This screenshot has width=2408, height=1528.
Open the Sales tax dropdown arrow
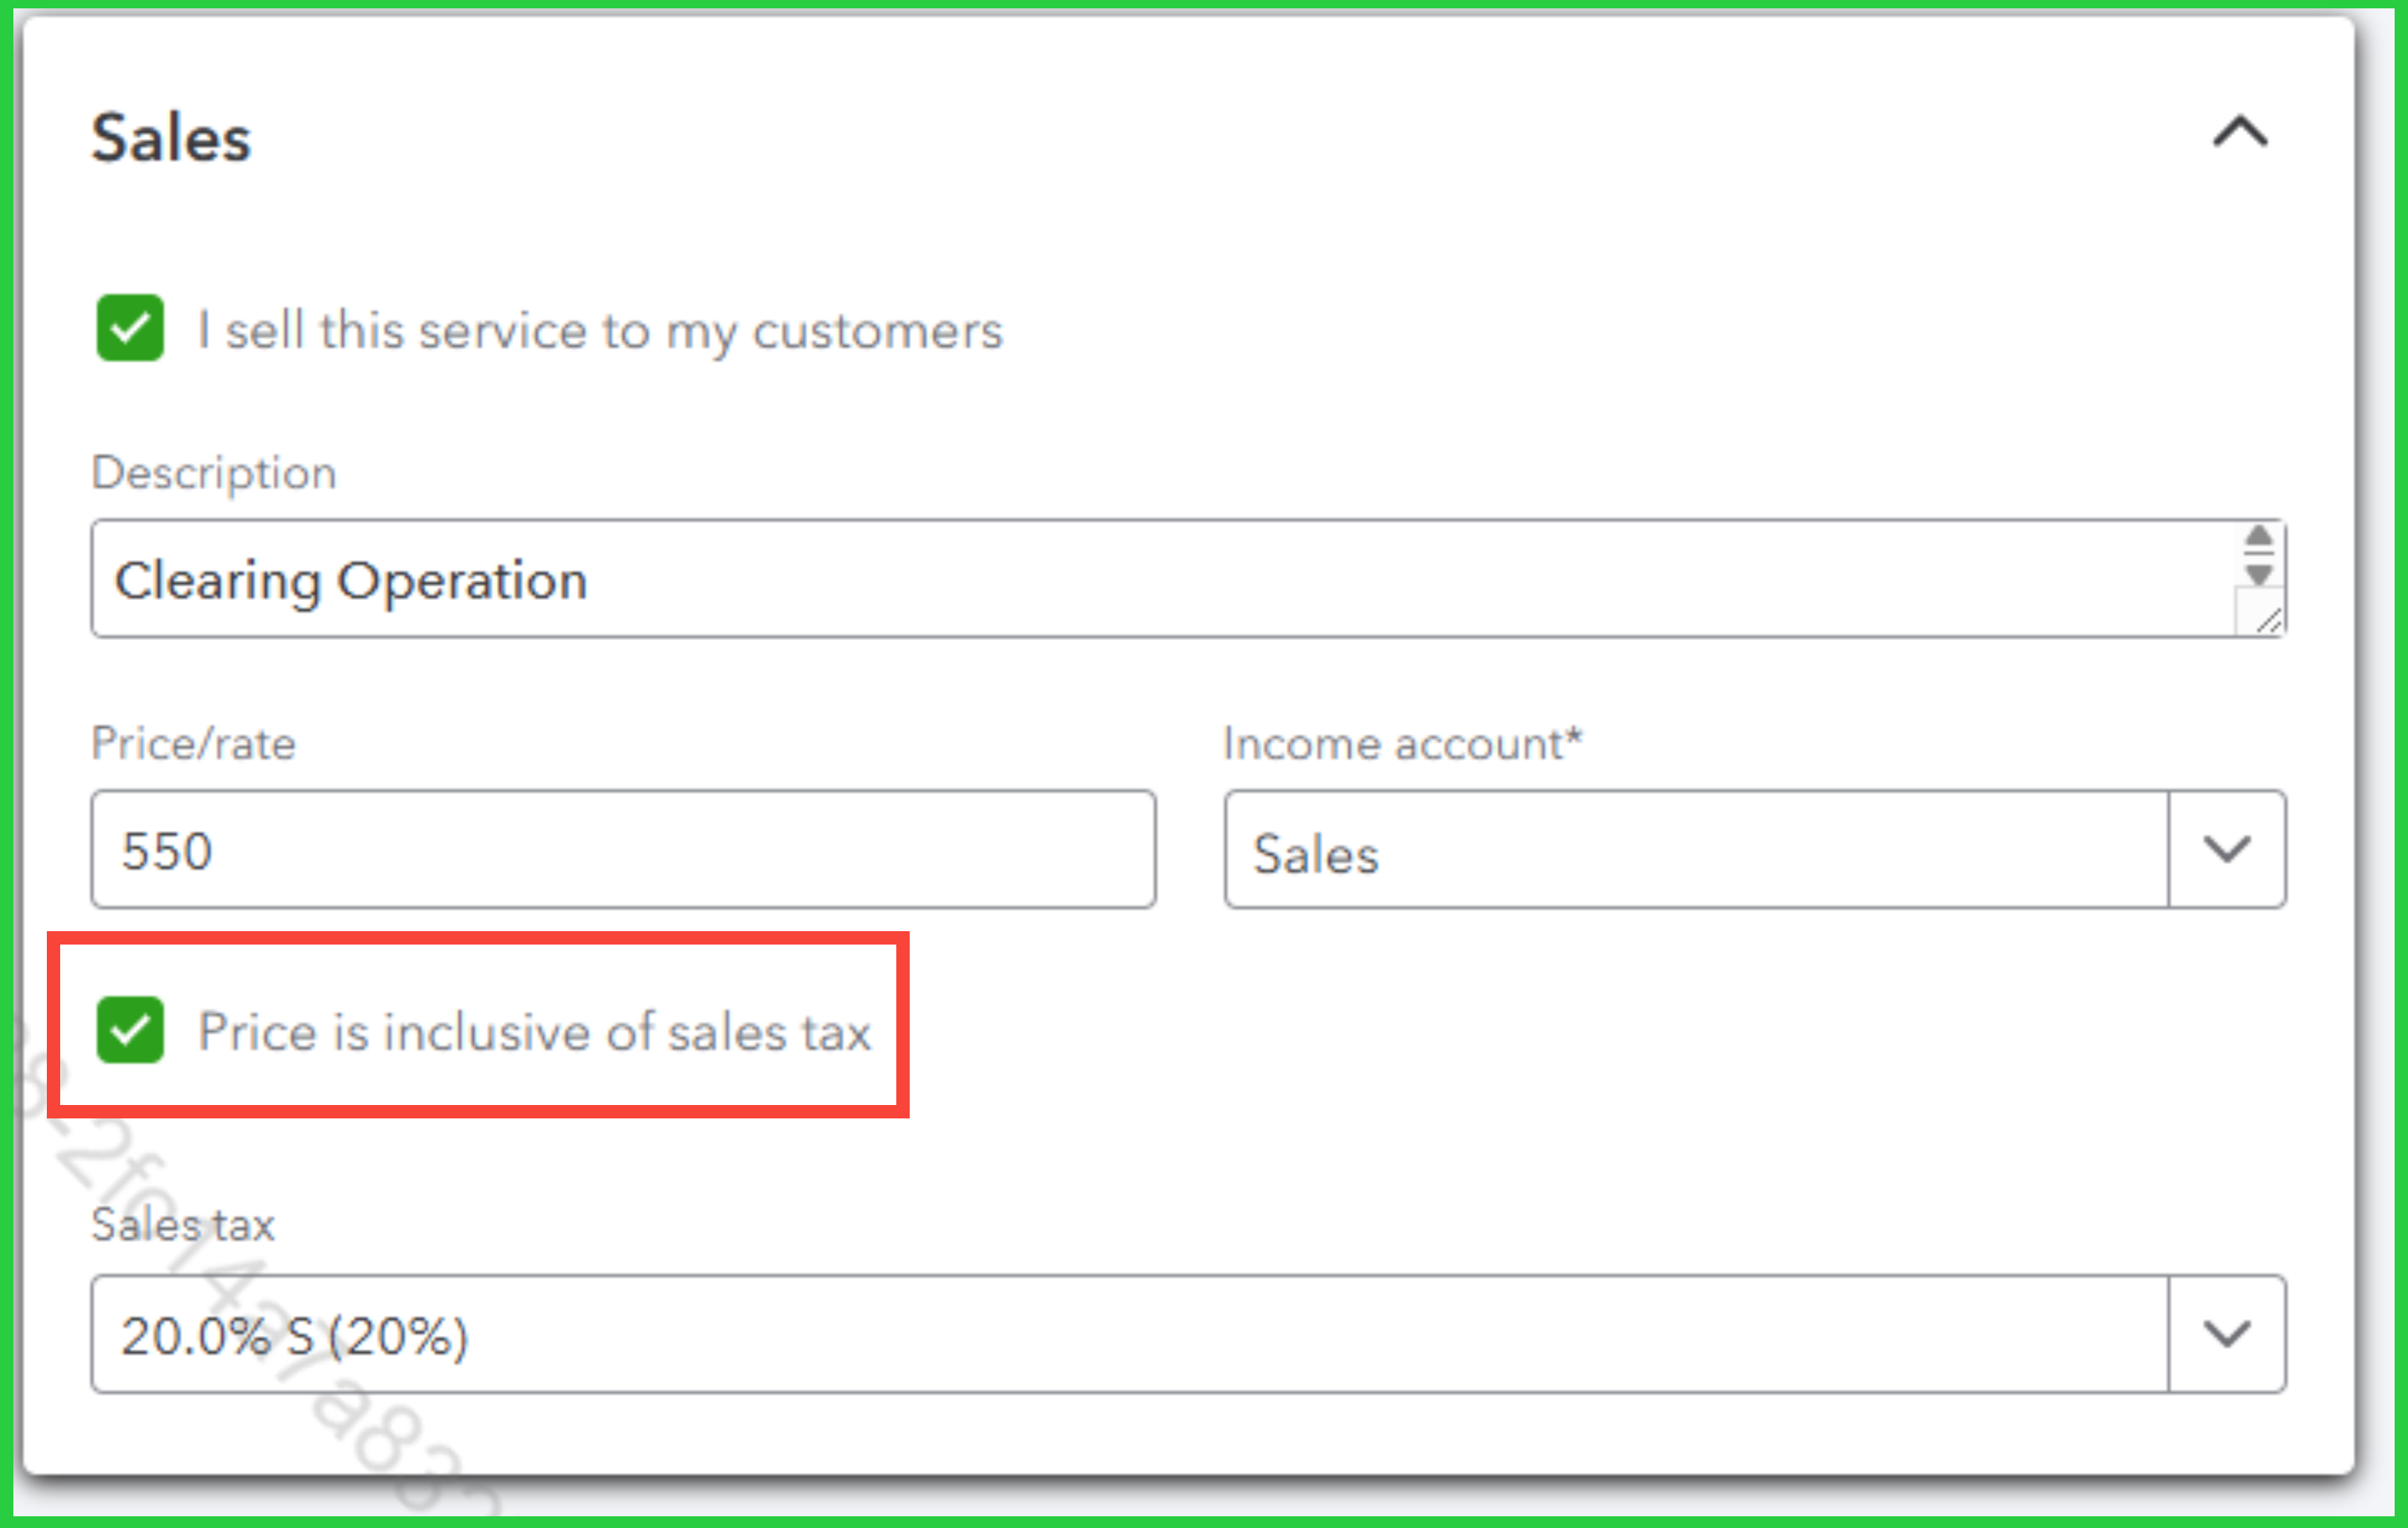point(2226,1334)
